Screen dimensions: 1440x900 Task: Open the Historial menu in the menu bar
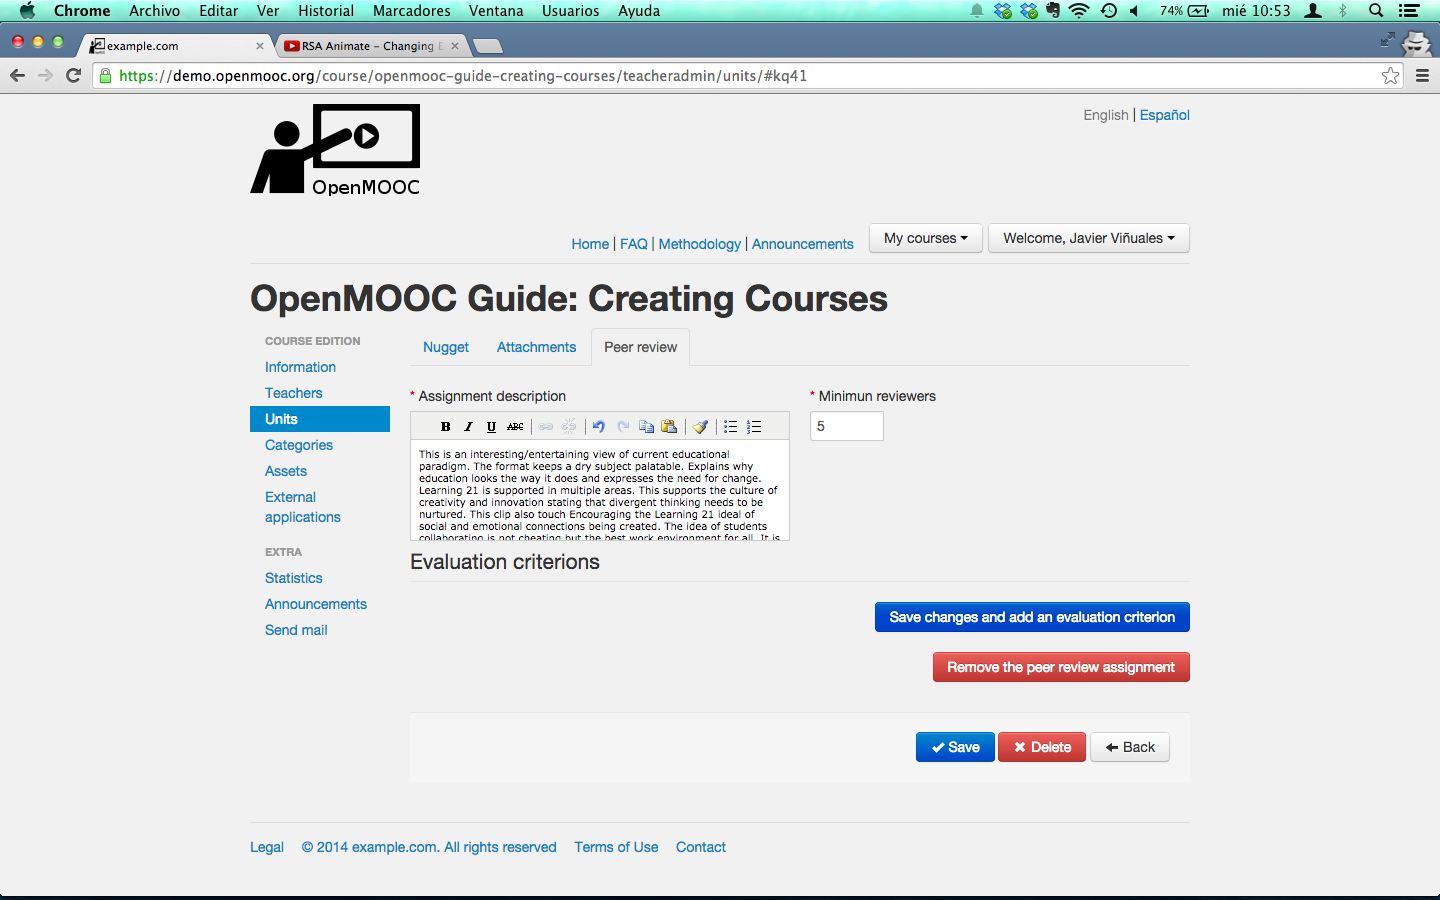click(326, 11)
